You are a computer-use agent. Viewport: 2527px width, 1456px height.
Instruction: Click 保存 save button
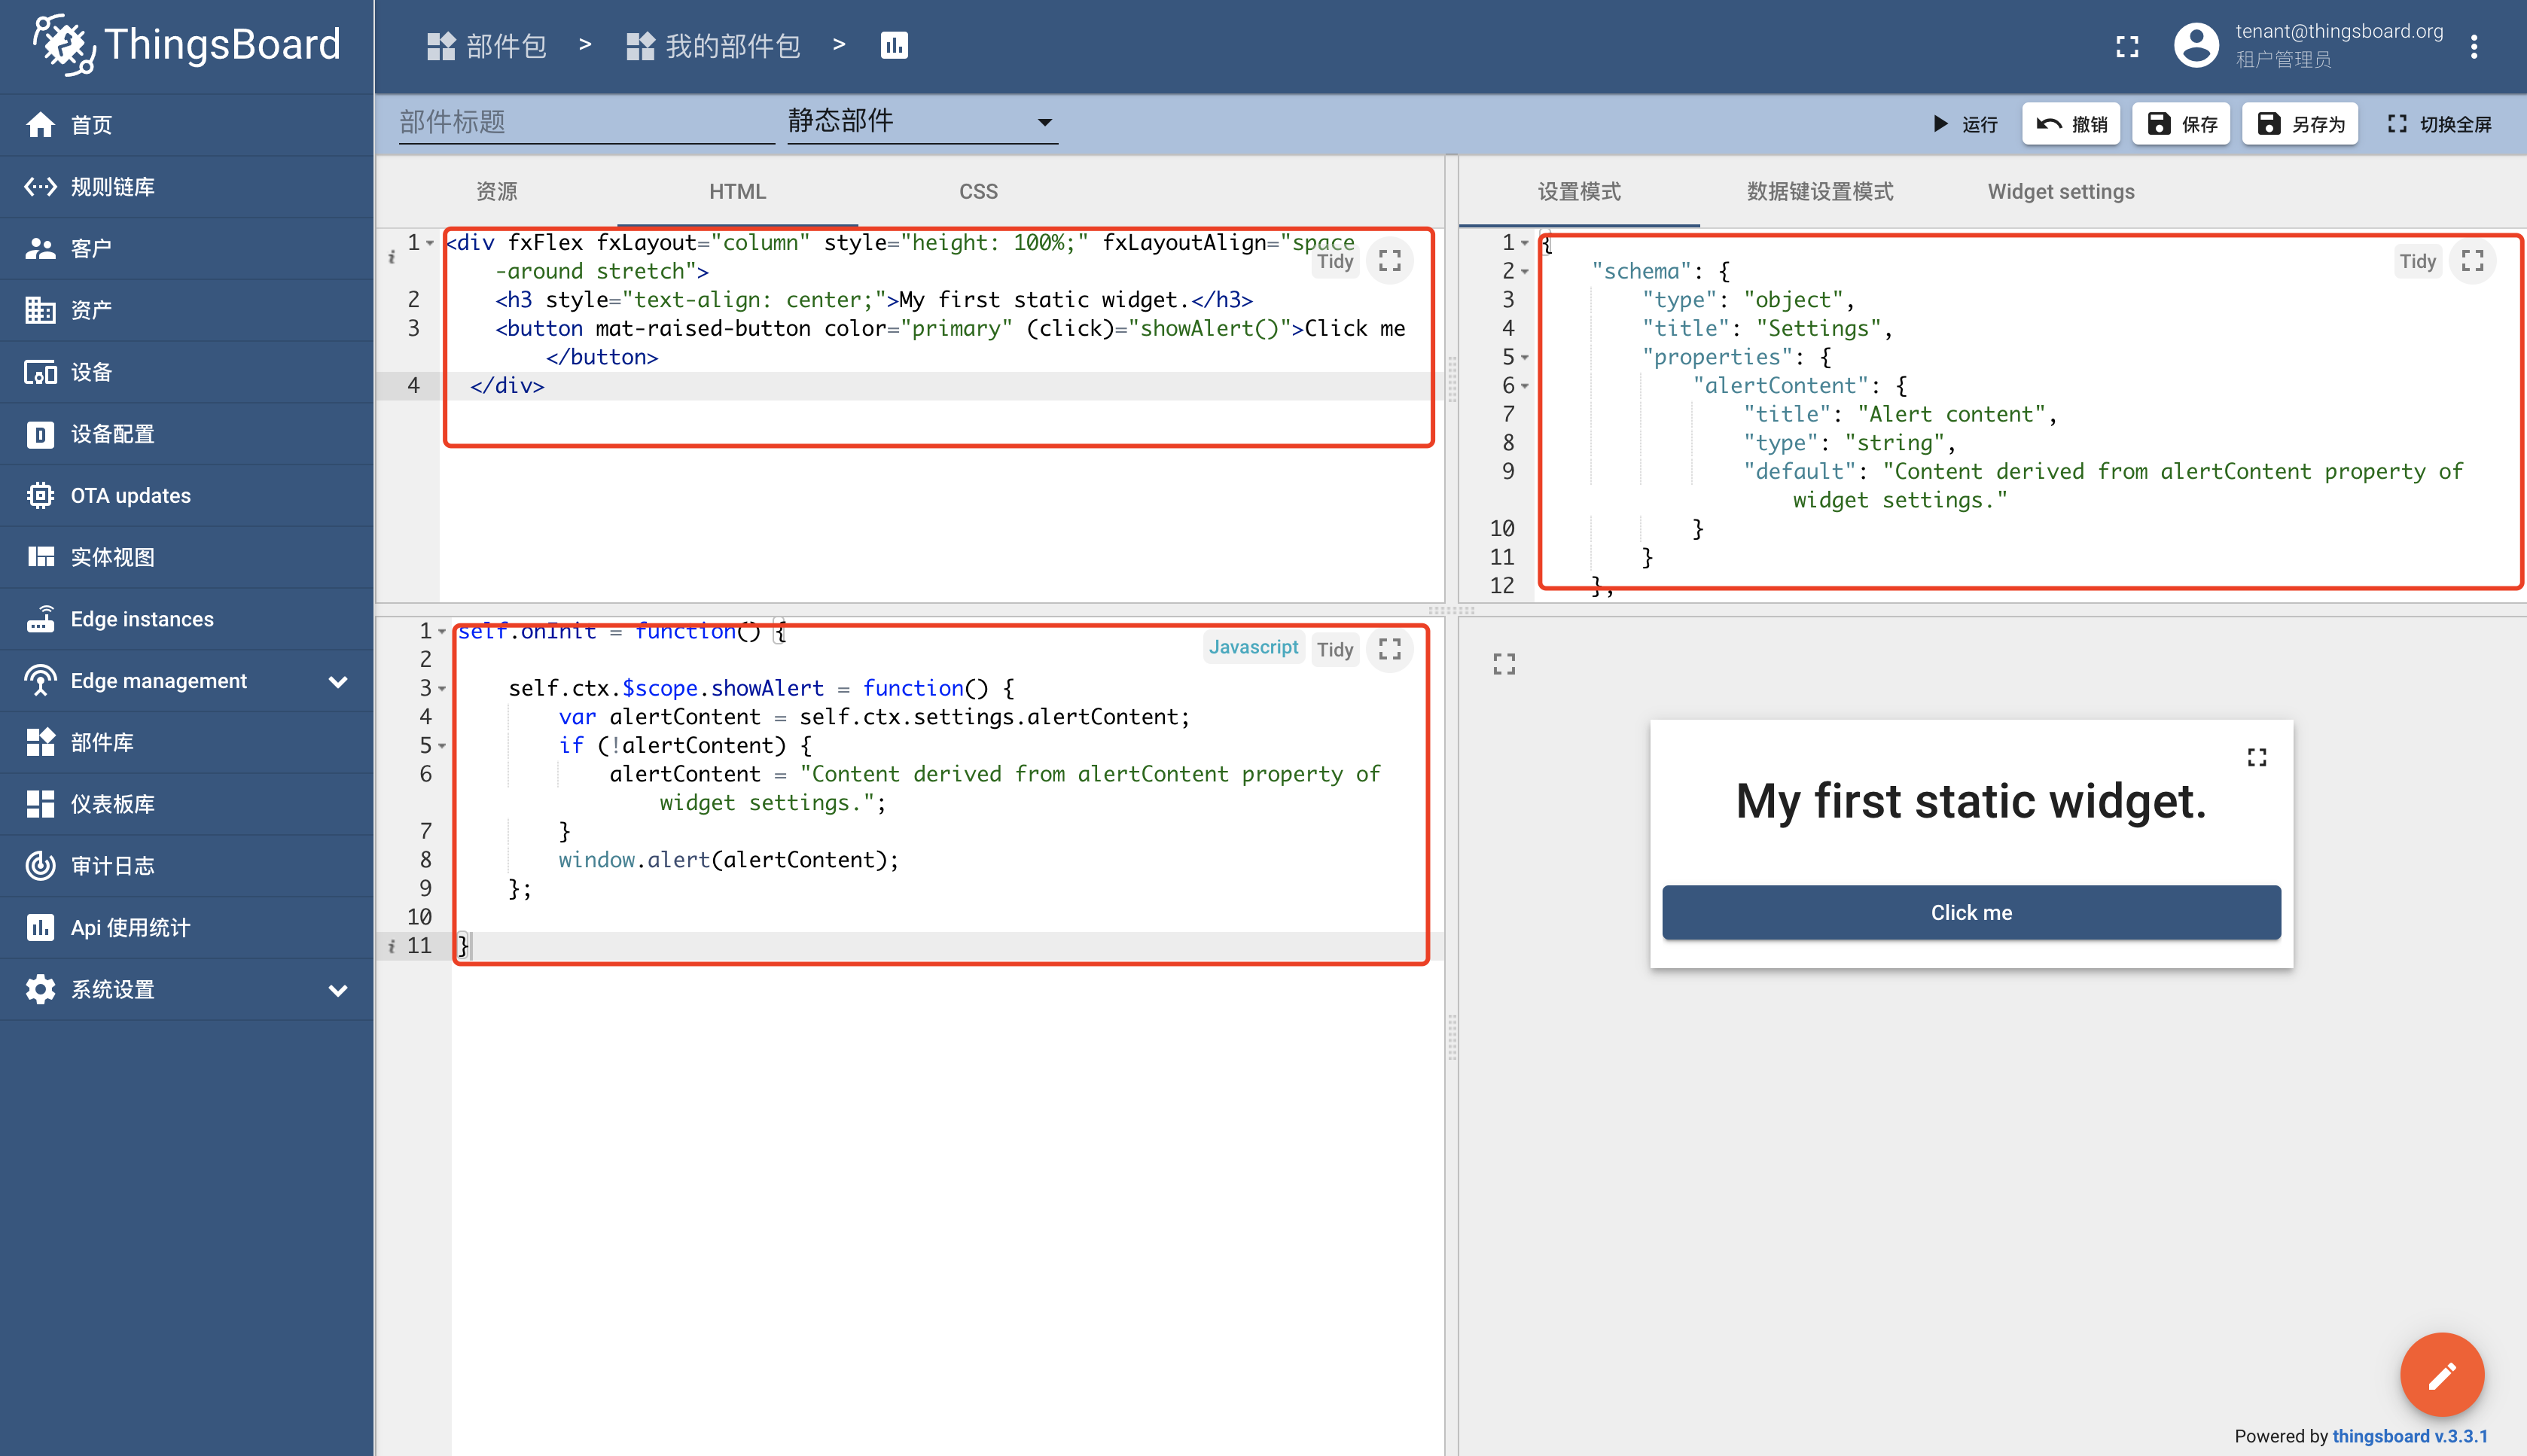[x=2181, y=124]
